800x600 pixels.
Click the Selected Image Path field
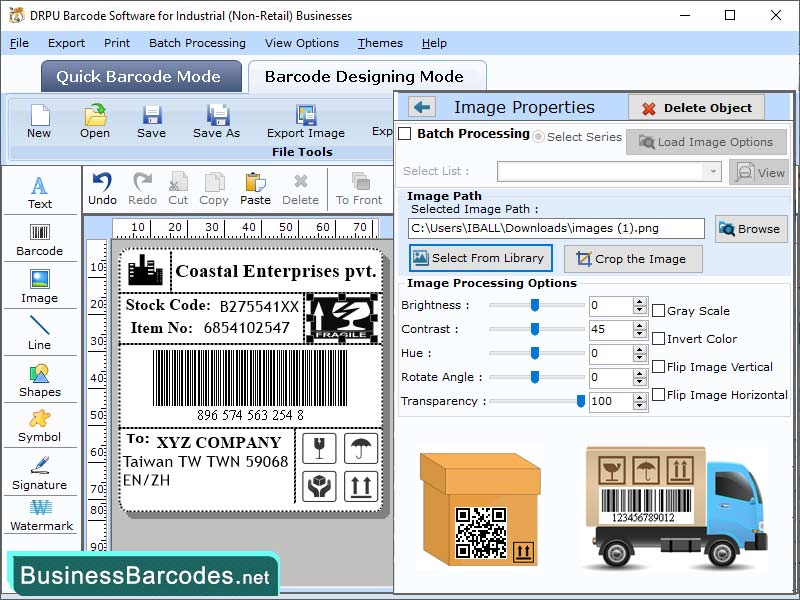point(555,228)
